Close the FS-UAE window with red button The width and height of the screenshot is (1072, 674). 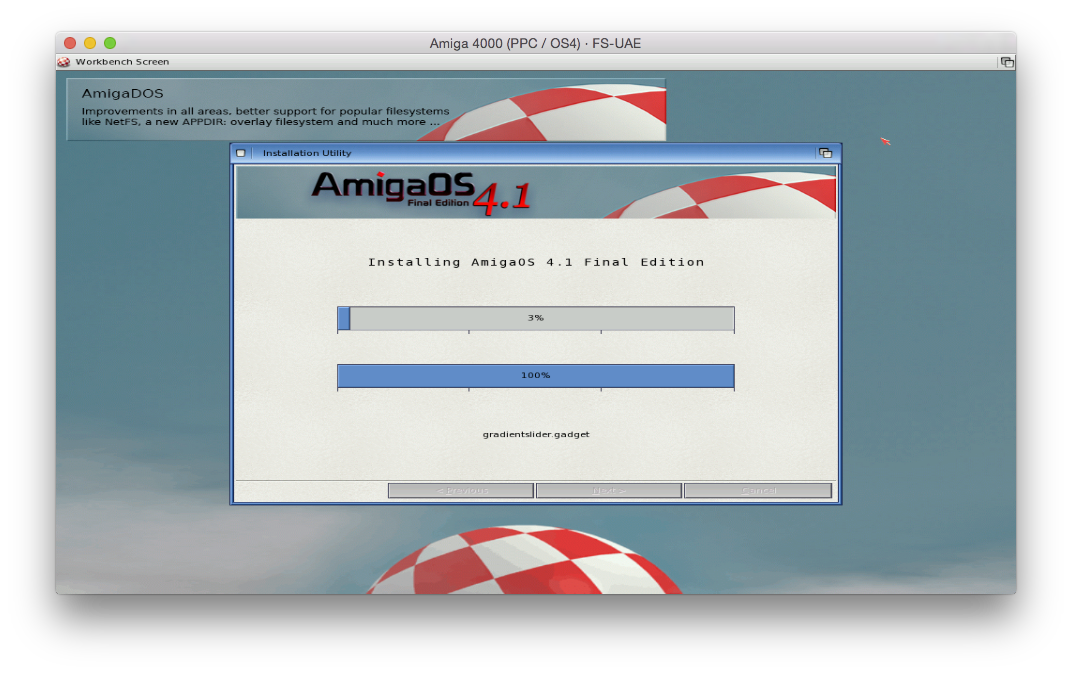click(x=70, y=43)
